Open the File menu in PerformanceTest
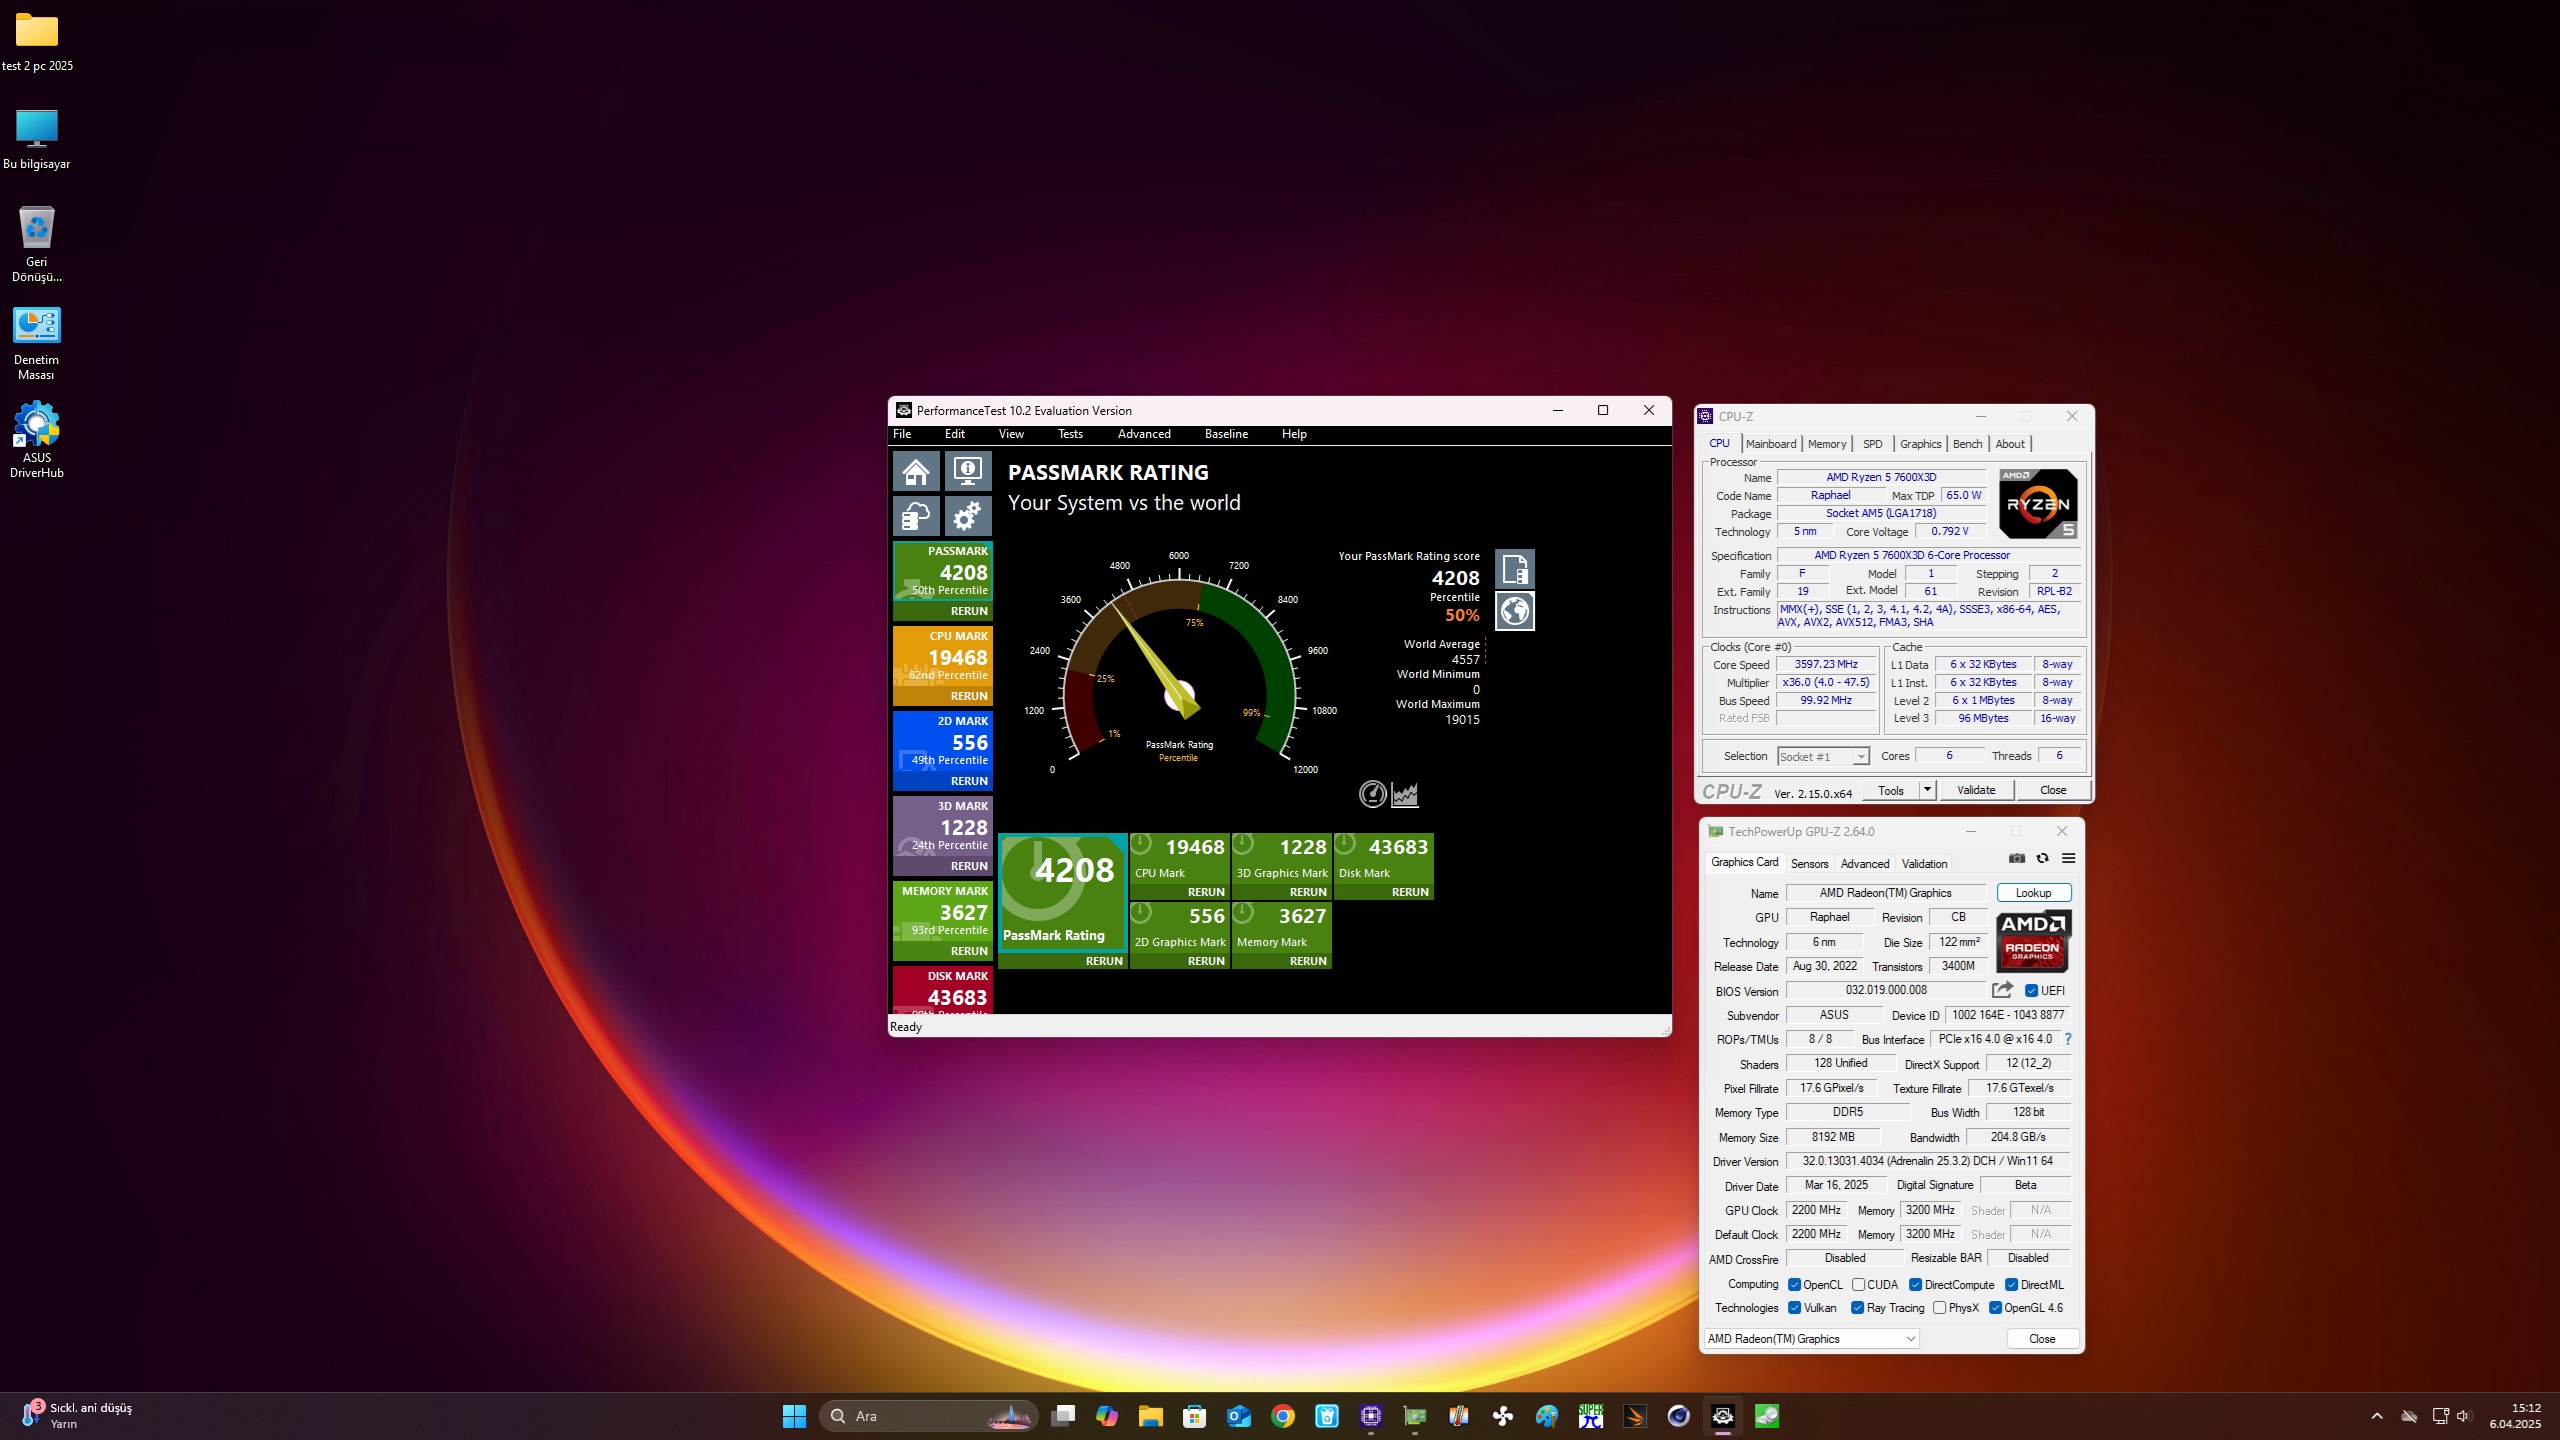 902,434
